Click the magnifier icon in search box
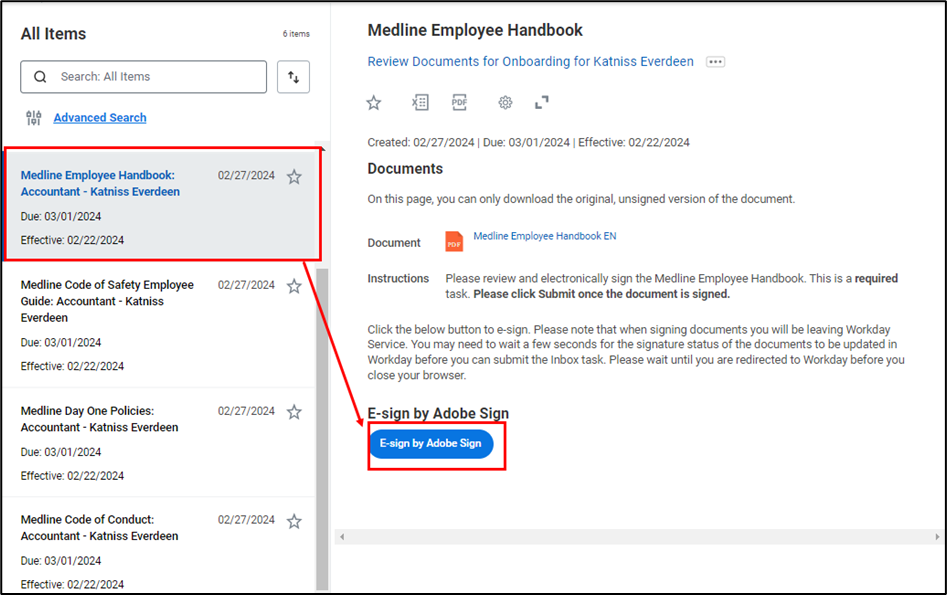Screen dimensions: 947x595 click(x=40, y=77)
